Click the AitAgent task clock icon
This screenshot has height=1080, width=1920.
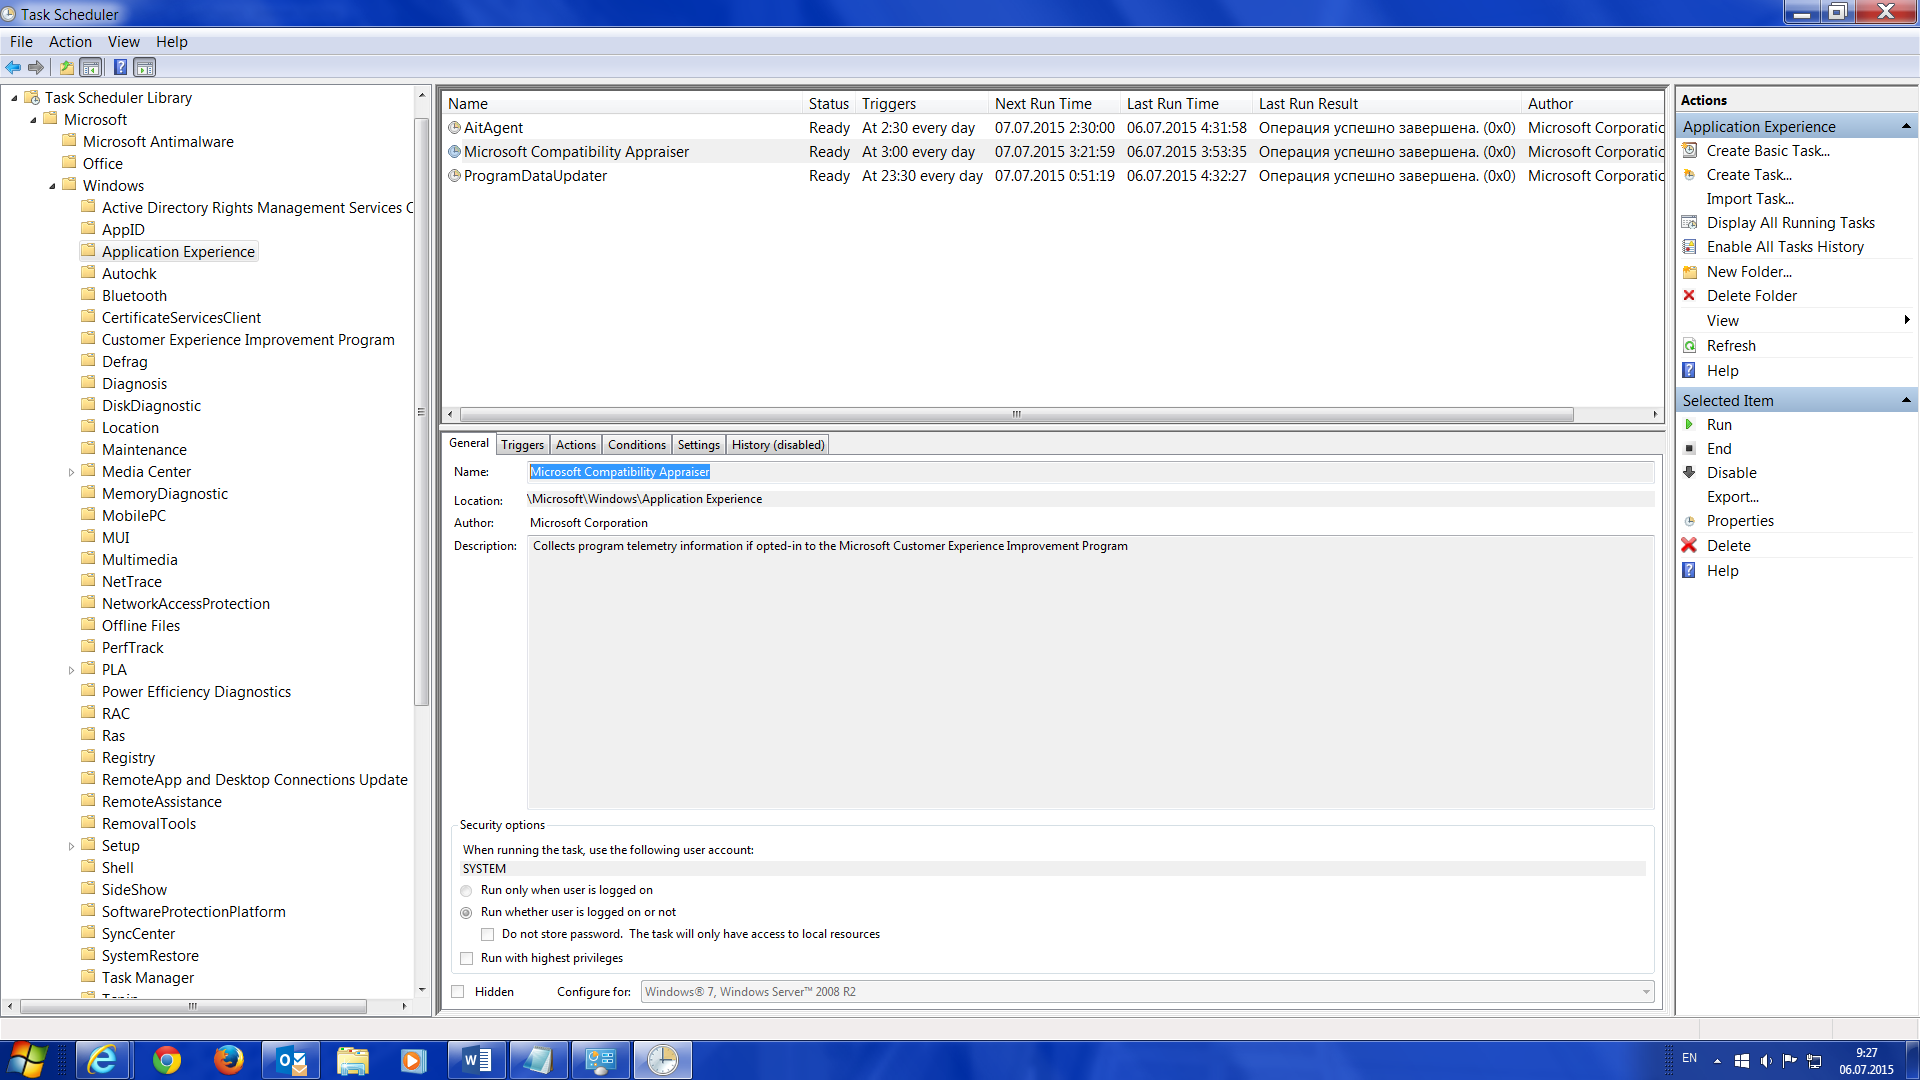click(x=454, y=127)
